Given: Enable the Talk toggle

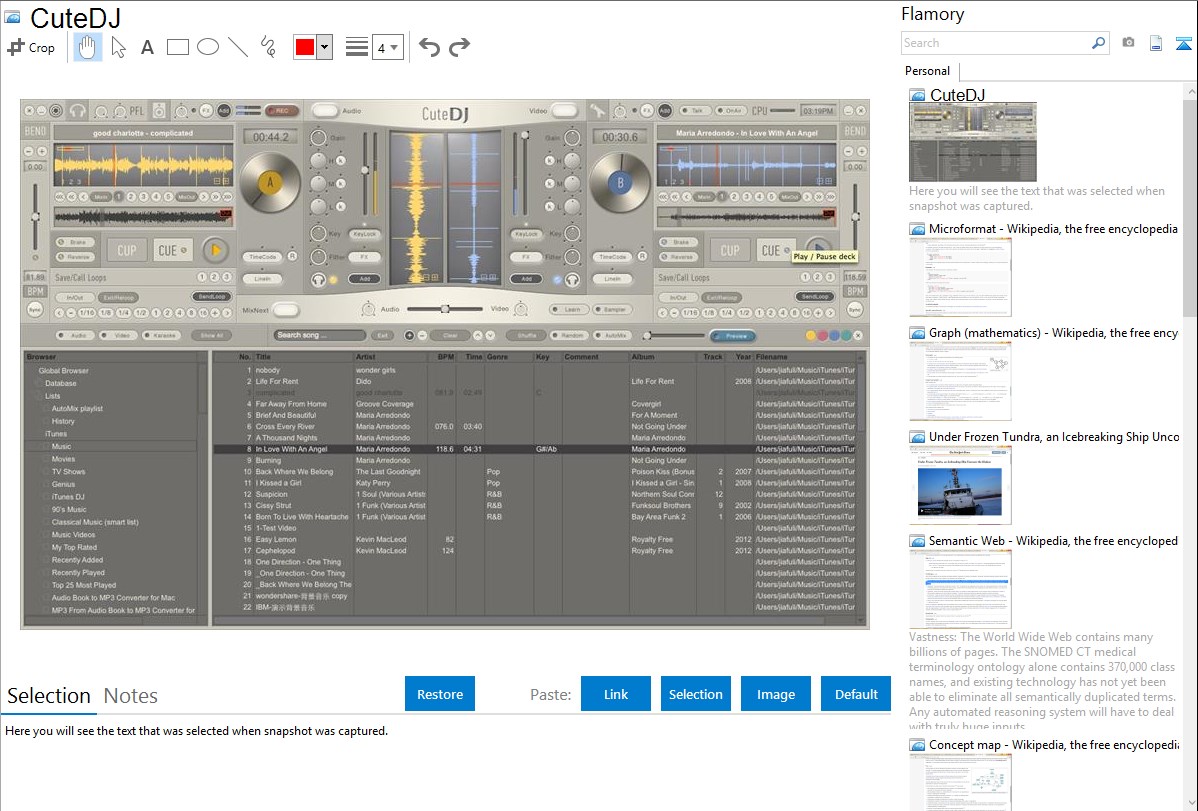Looking at the screenshot, I should click(693, 111).
